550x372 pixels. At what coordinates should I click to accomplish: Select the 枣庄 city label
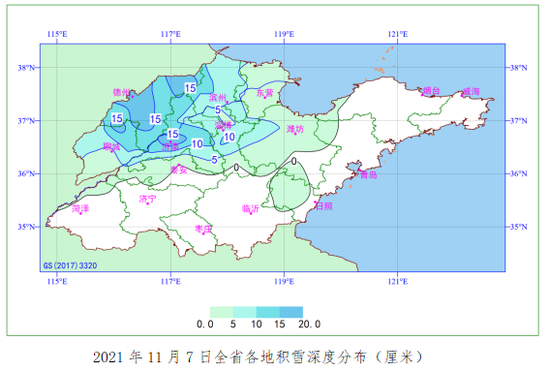tap(203, 229)
